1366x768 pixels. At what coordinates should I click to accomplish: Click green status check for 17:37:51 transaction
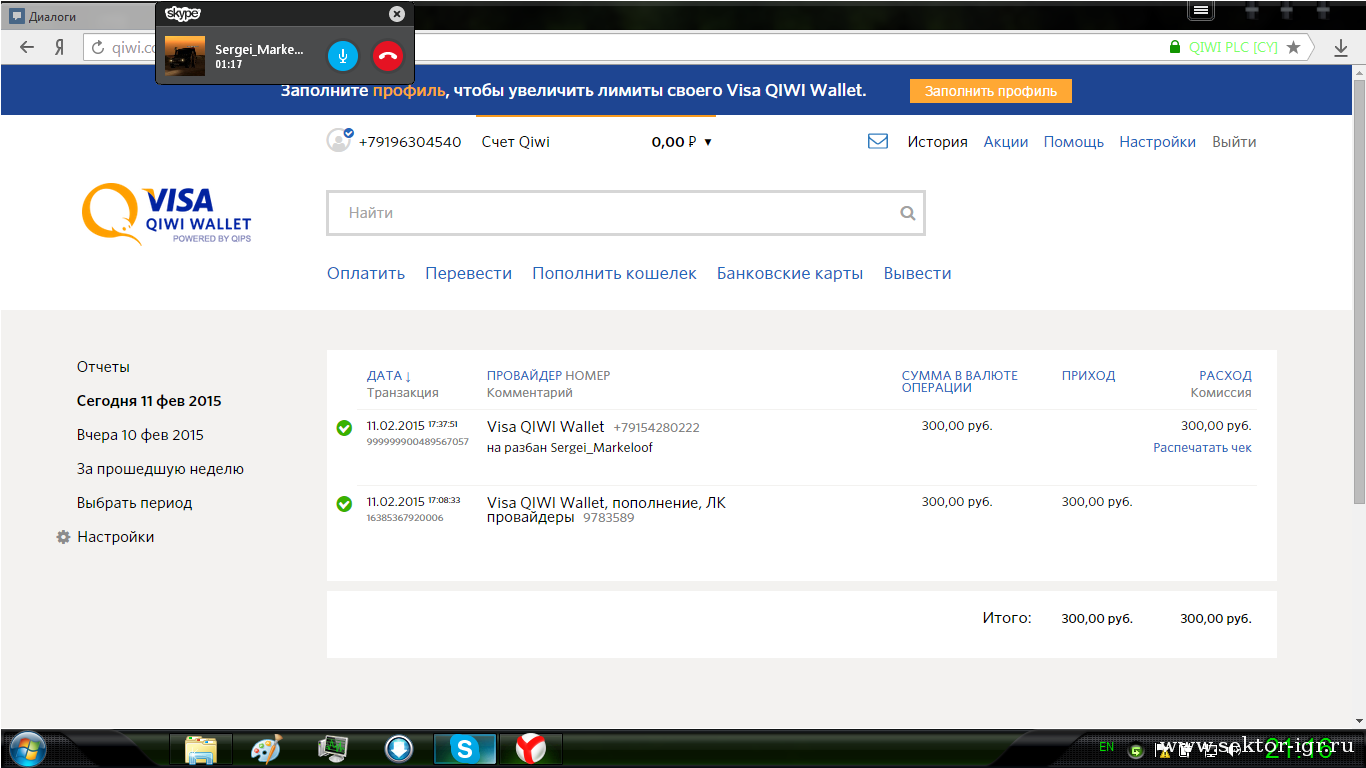pos(344,428)
